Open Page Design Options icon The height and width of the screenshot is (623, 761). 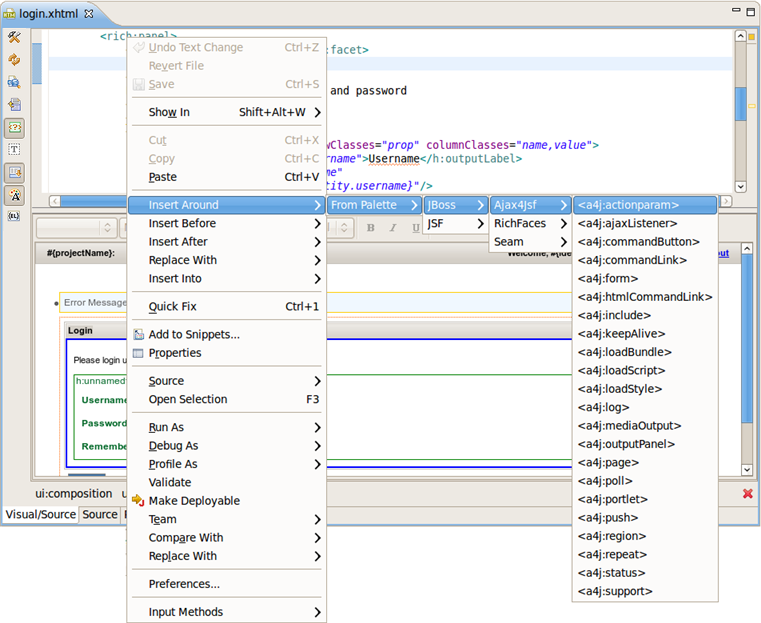coord(14,82)
